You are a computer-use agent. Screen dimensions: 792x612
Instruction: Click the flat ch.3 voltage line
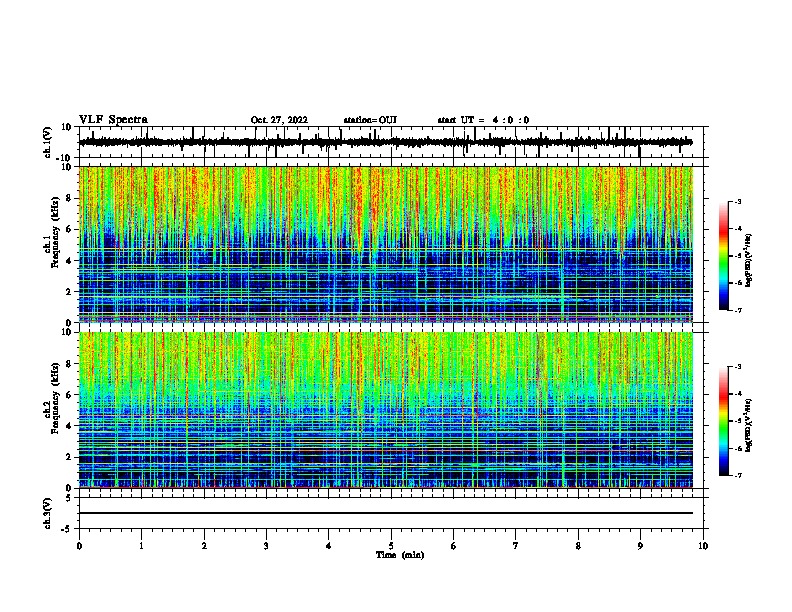(386, 513)
